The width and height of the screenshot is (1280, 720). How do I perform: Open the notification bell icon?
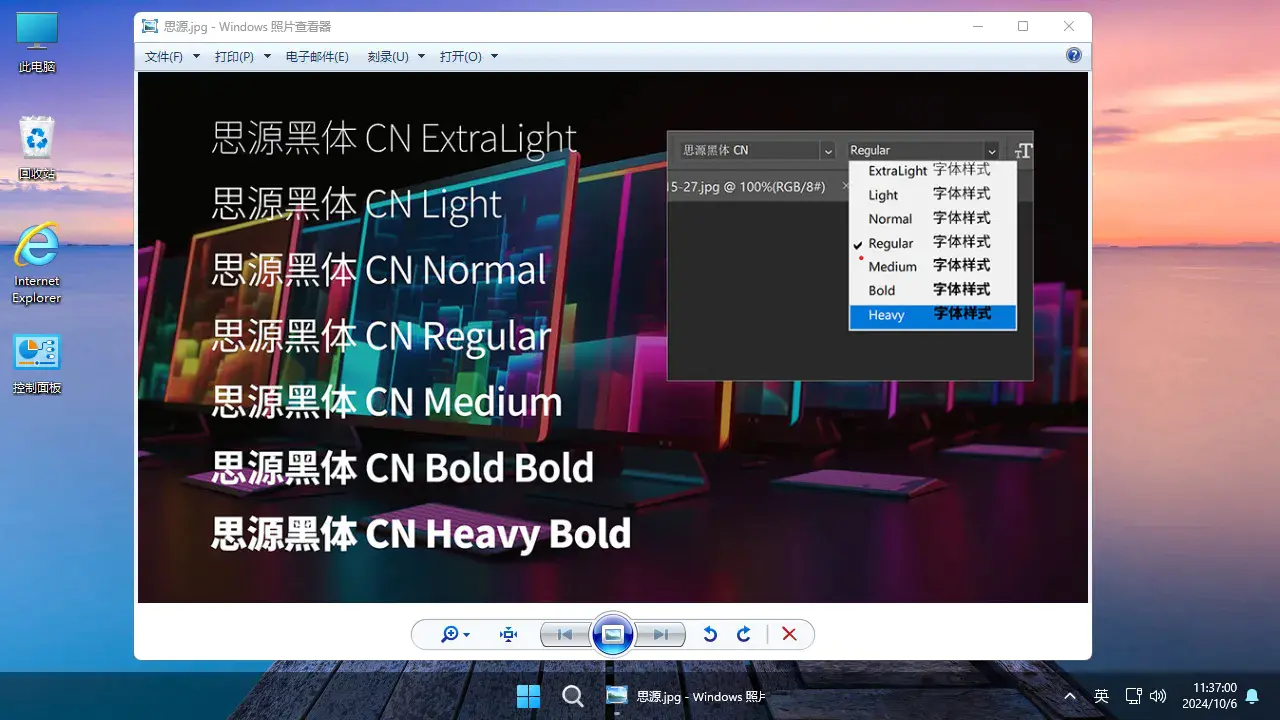[x=1251, y=696]
